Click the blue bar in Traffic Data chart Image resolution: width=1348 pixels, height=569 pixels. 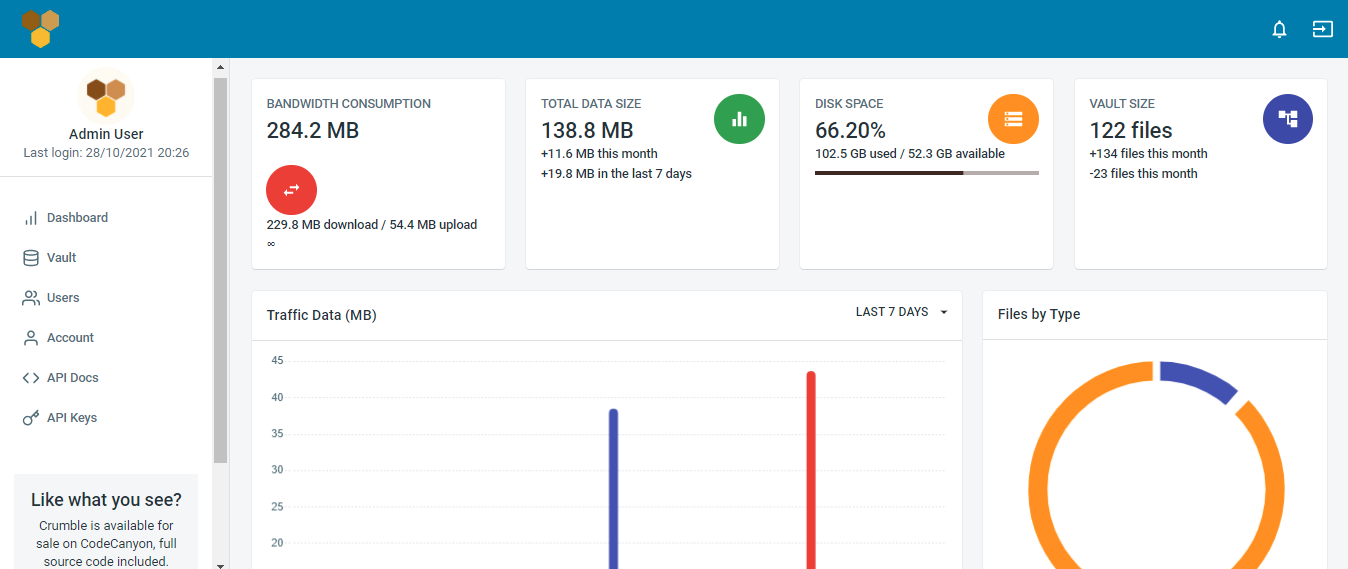[613, 489]
